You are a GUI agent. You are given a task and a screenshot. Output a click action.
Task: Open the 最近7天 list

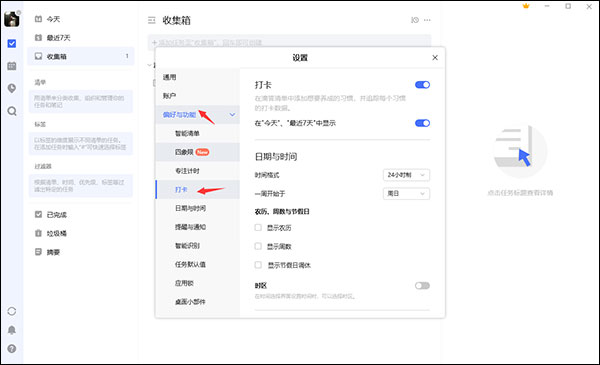pyautogui.click(x=81, y=37)
